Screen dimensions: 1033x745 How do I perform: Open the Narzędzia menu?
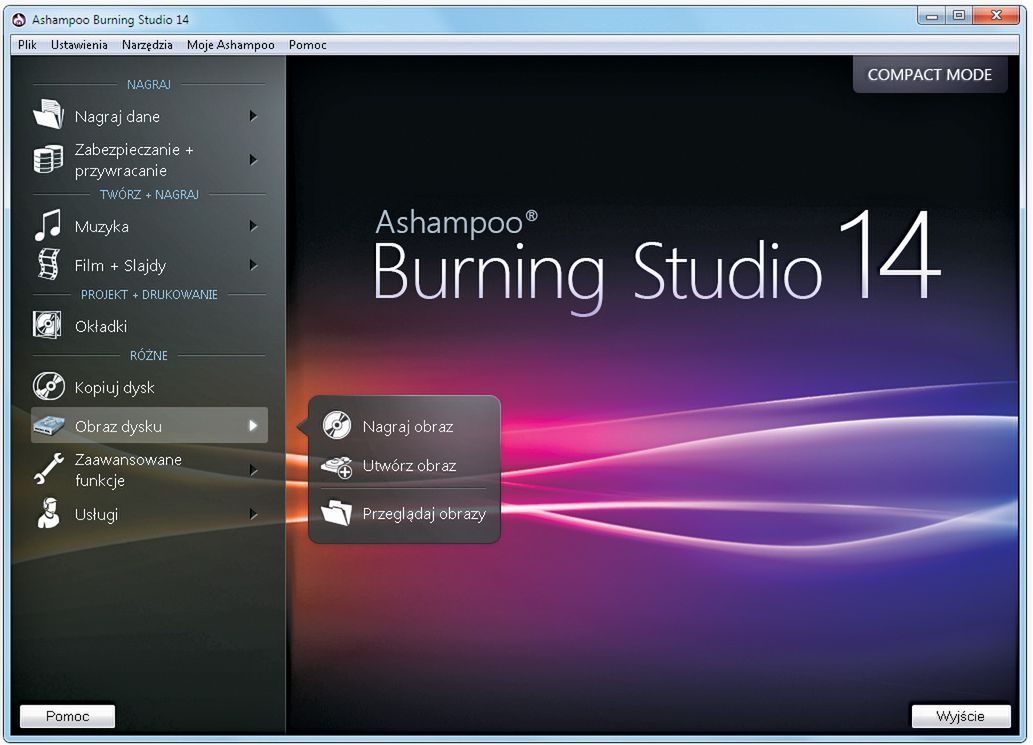tap(147, 44)
